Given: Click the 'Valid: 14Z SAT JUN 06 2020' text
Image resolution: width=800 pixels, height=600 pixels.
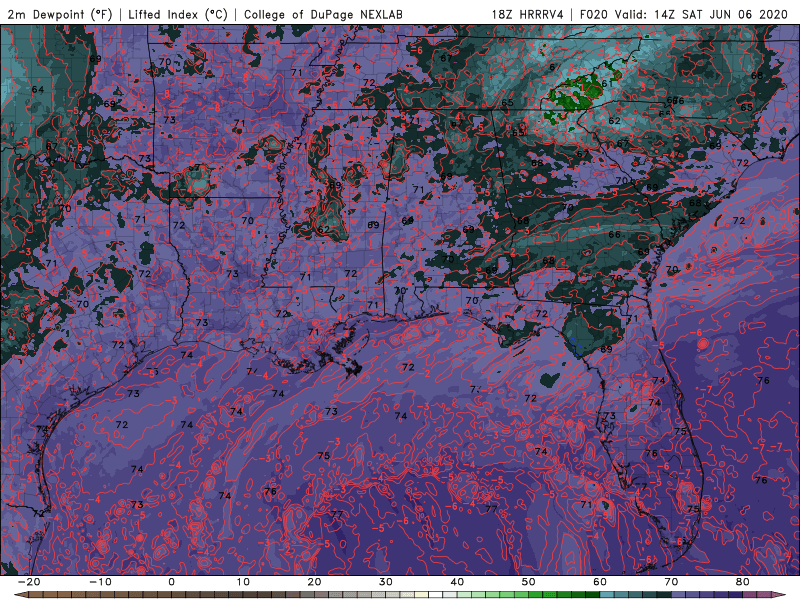Looking at the screenshot, I should [701, 14].
